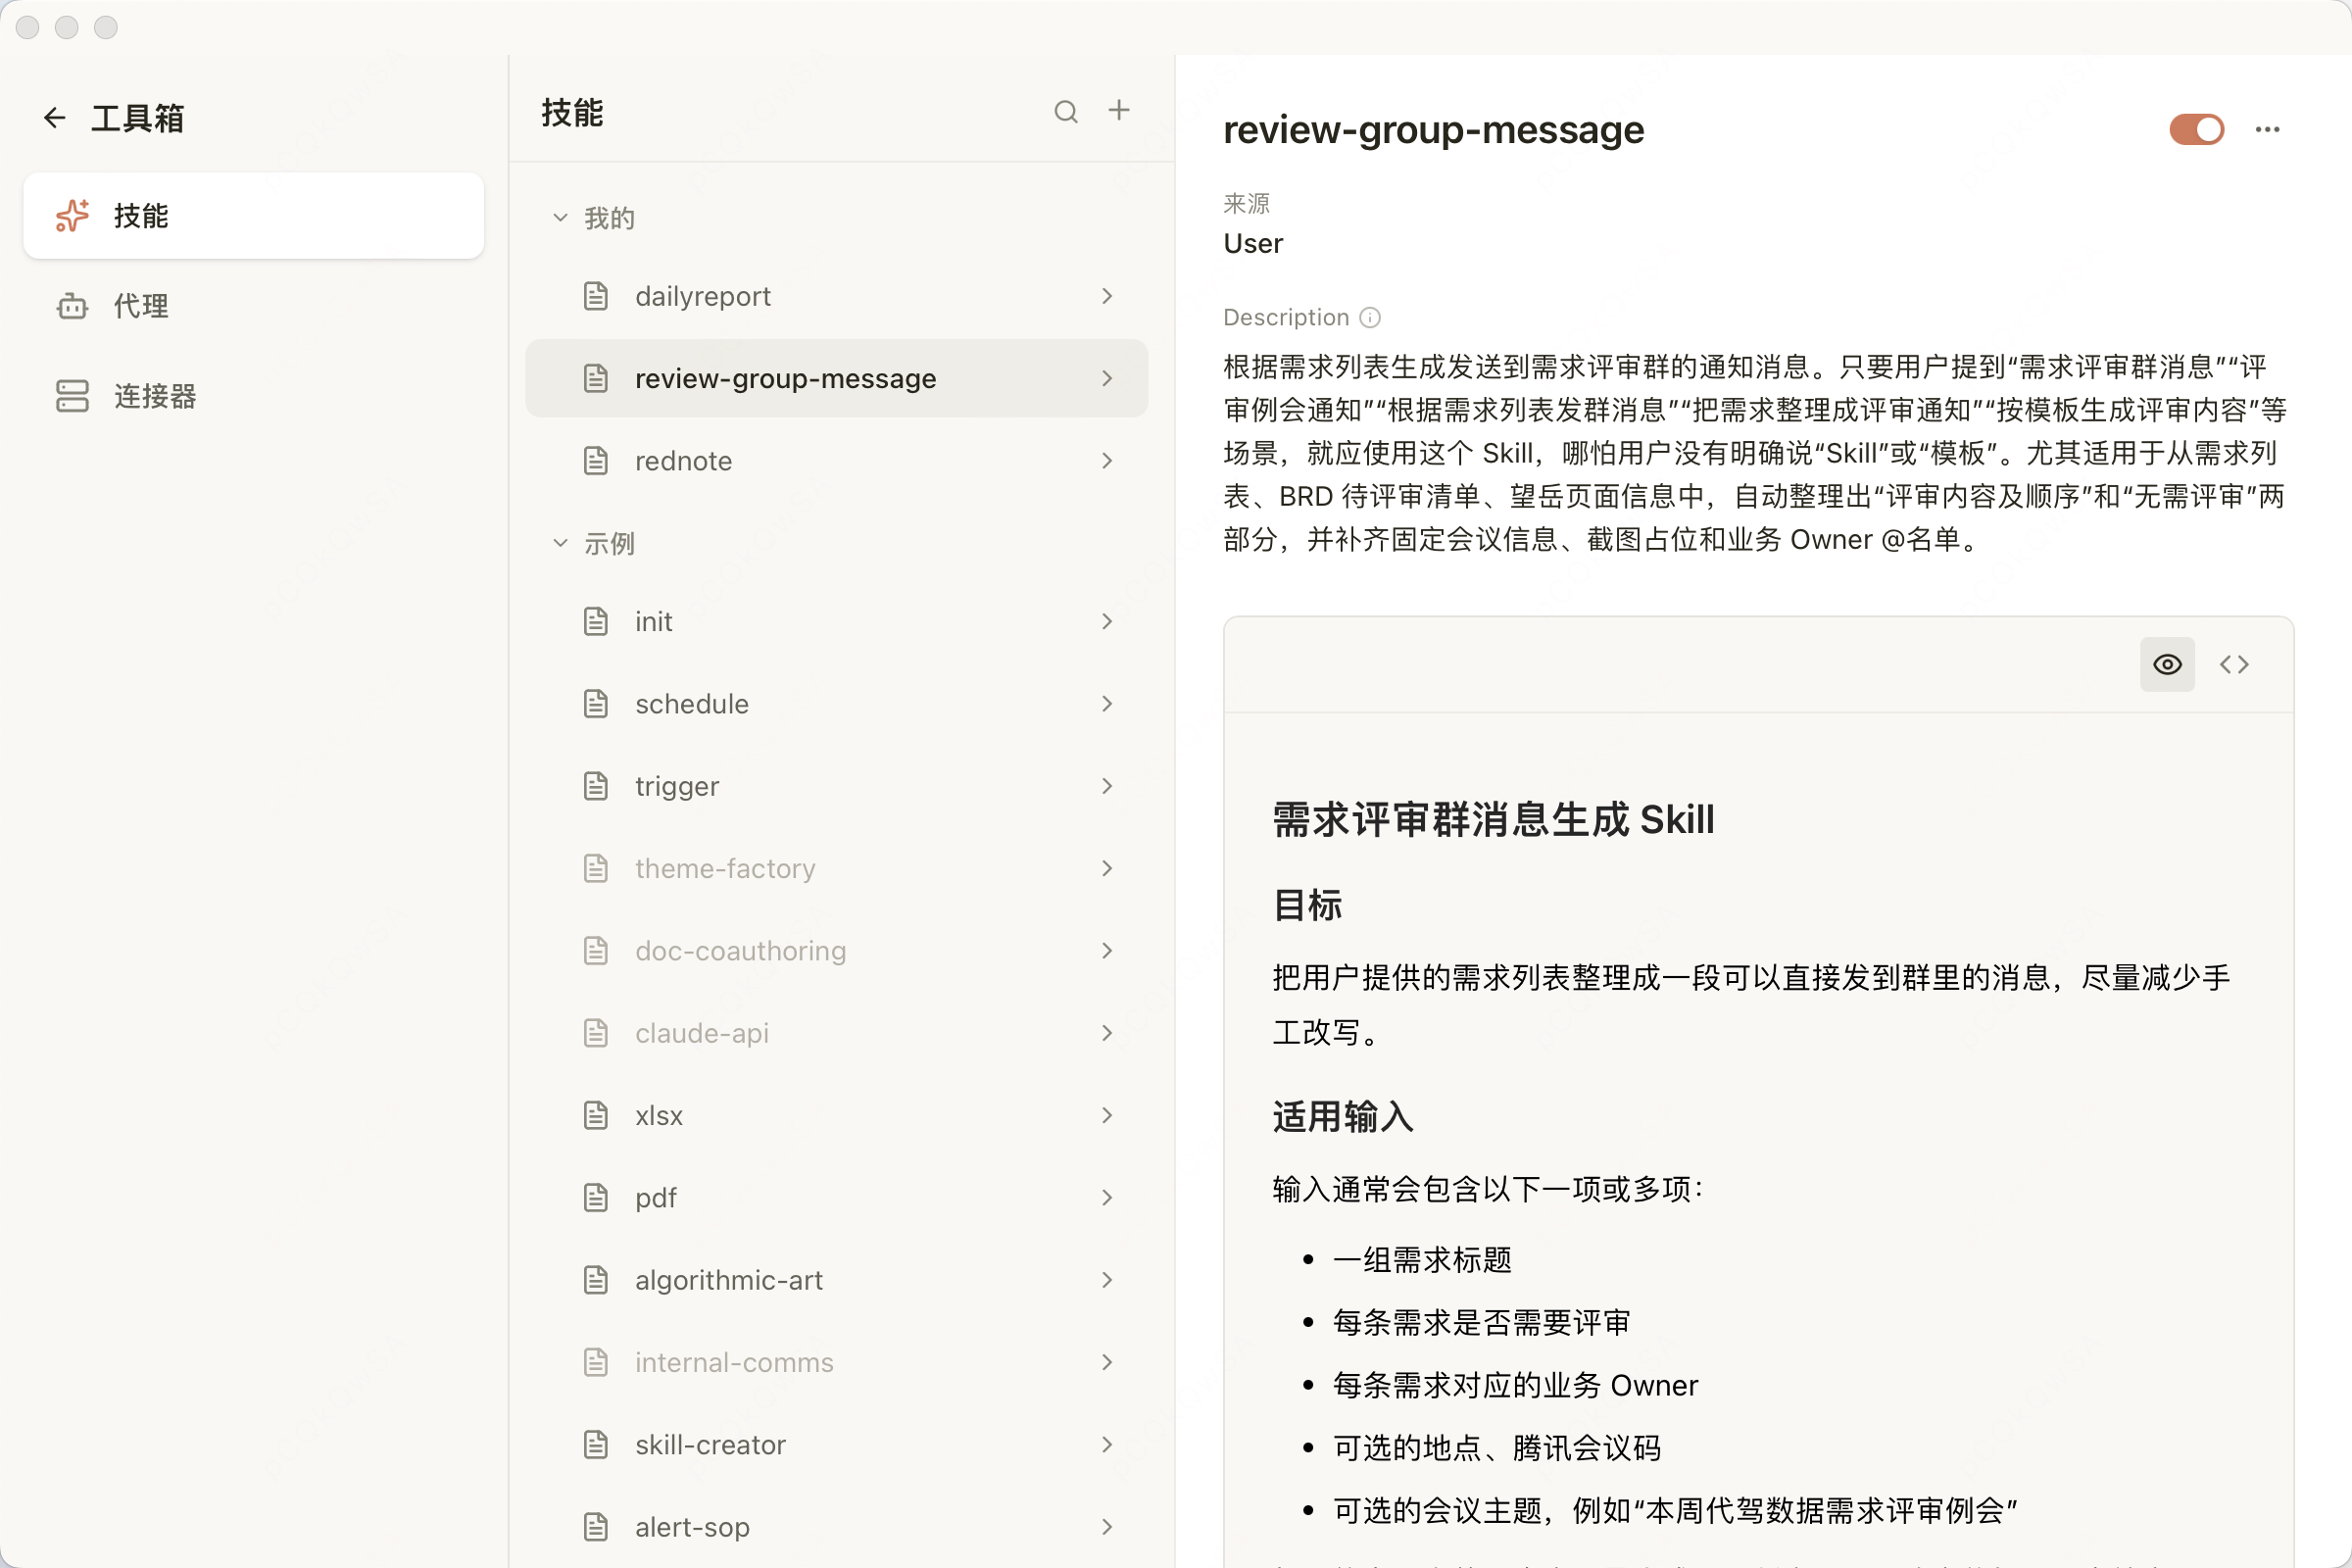
Task: Toggle off the review-group-message skill switch
Action: click(2196, 129)
